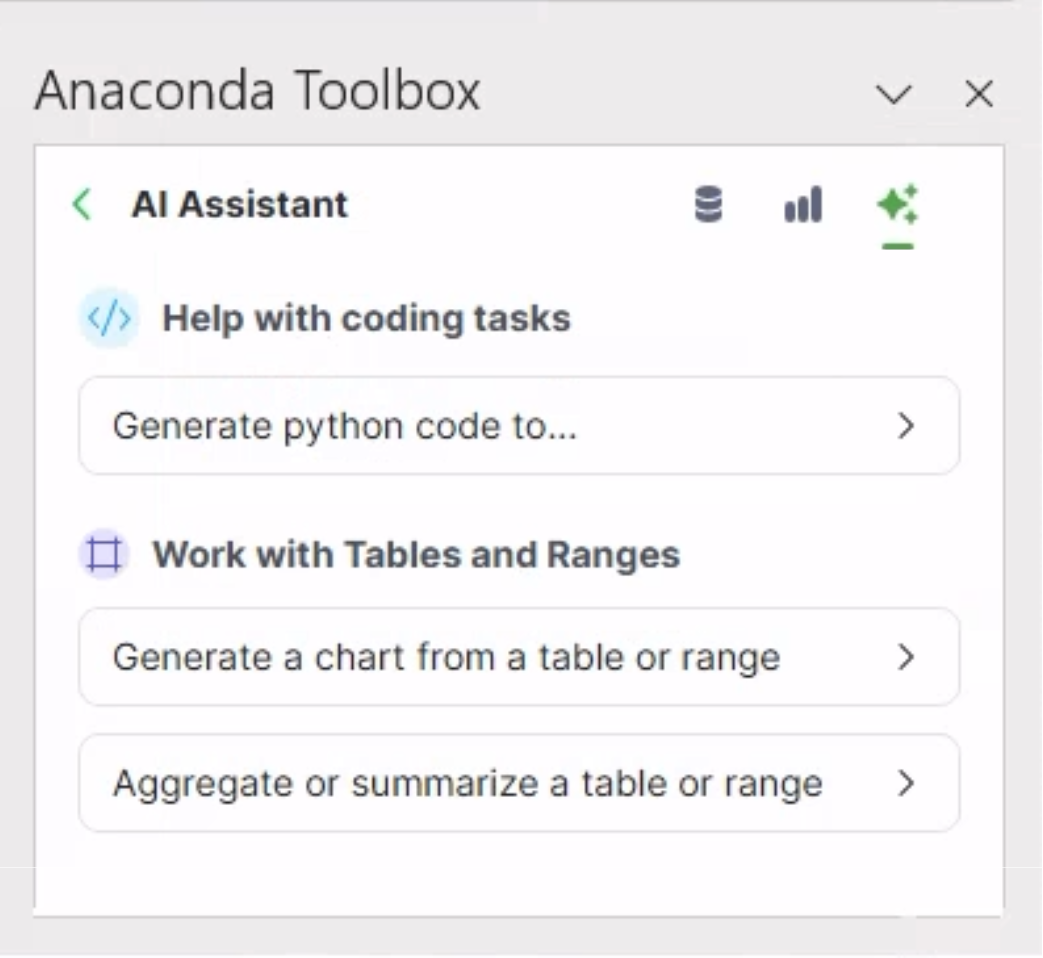
Task: Click the AI Assistant title
Action: [240, 204]
